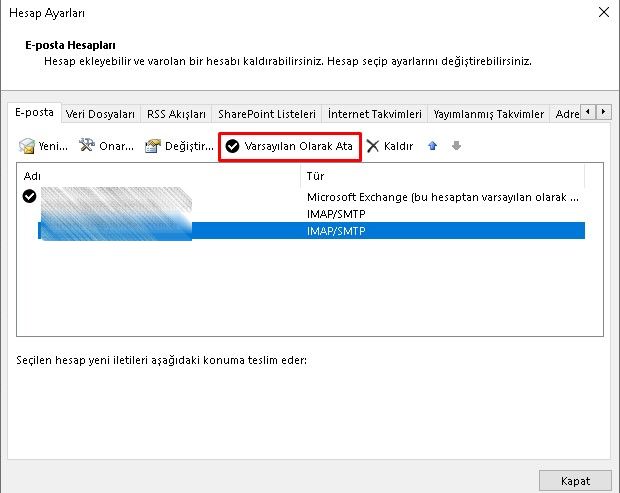Select the SharePoint Listeleri tab
Screen dimensions: 620x493
coord(267,114)
